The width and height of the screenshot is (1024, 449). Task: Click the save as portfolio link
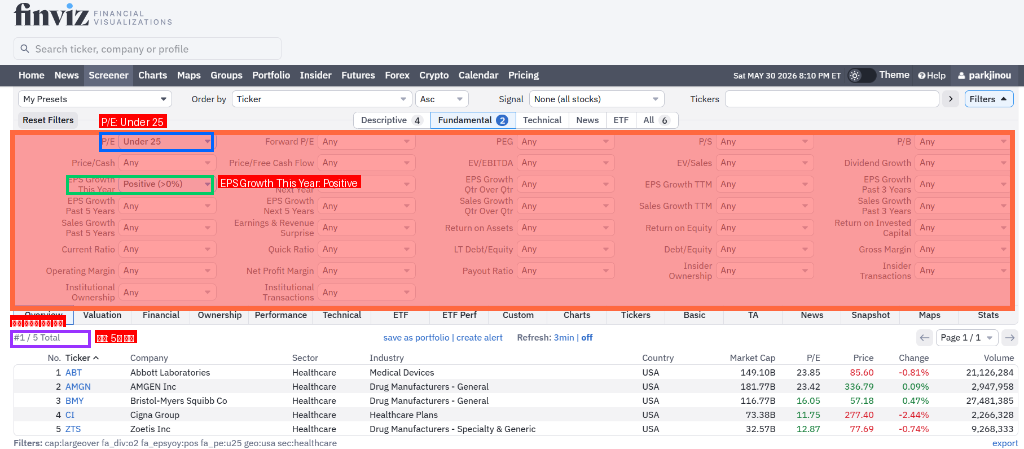(x=417, y=337)
